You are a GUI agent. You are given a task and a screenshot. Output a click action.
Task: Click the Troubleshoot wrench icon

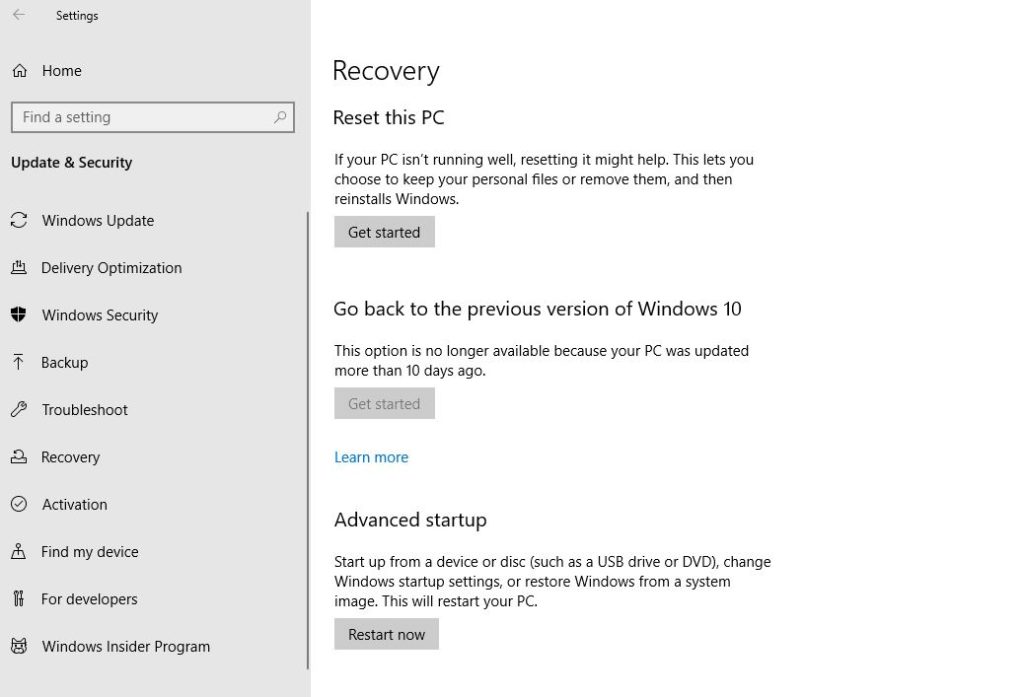[19, 410]
